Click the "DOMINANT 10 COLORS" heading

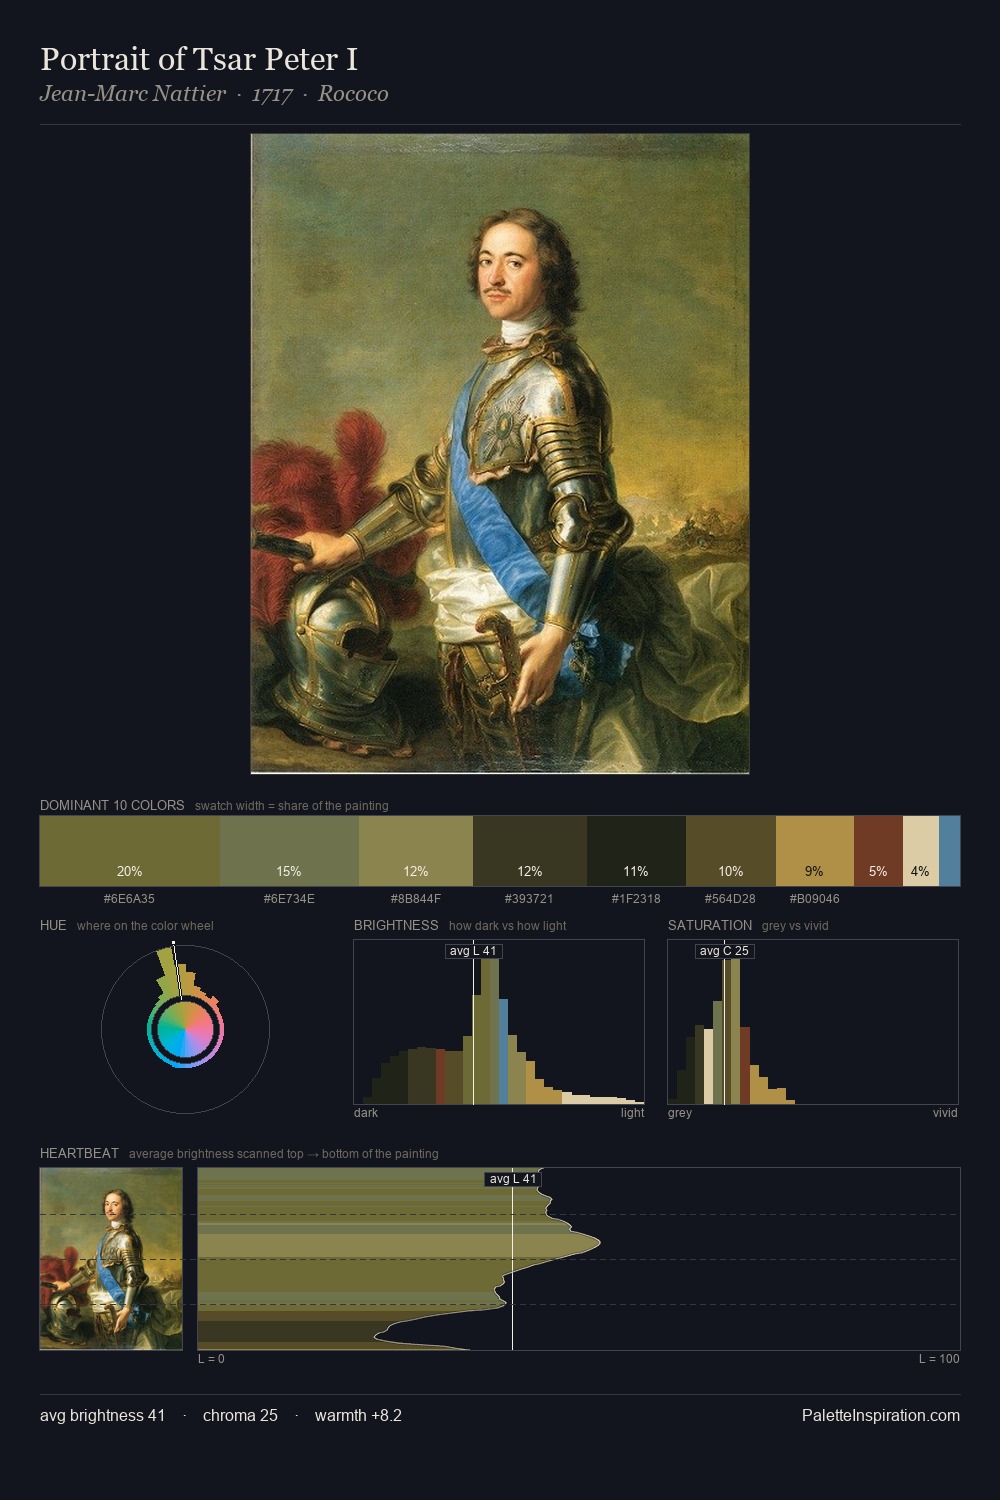coord(112,805)
